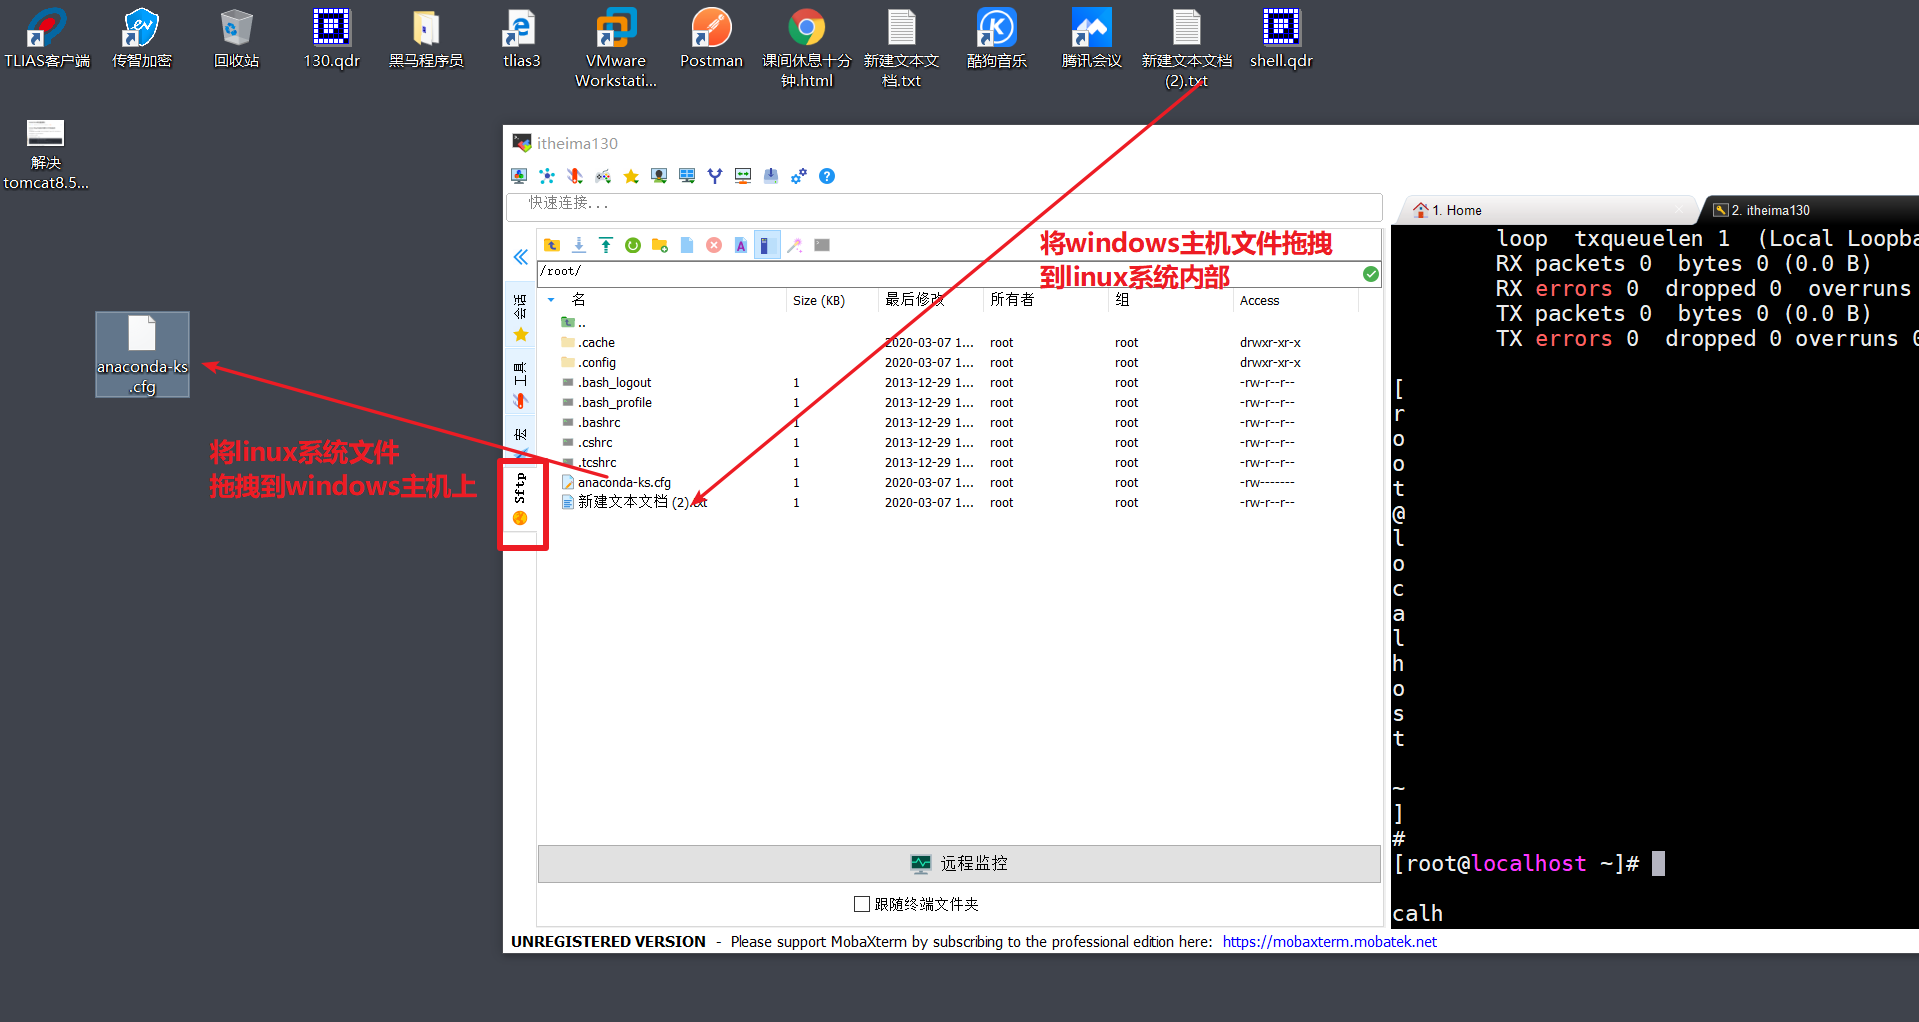
Task: Click the magic wand icon in SFTP toolbar
Action: [x=795, y=245]
